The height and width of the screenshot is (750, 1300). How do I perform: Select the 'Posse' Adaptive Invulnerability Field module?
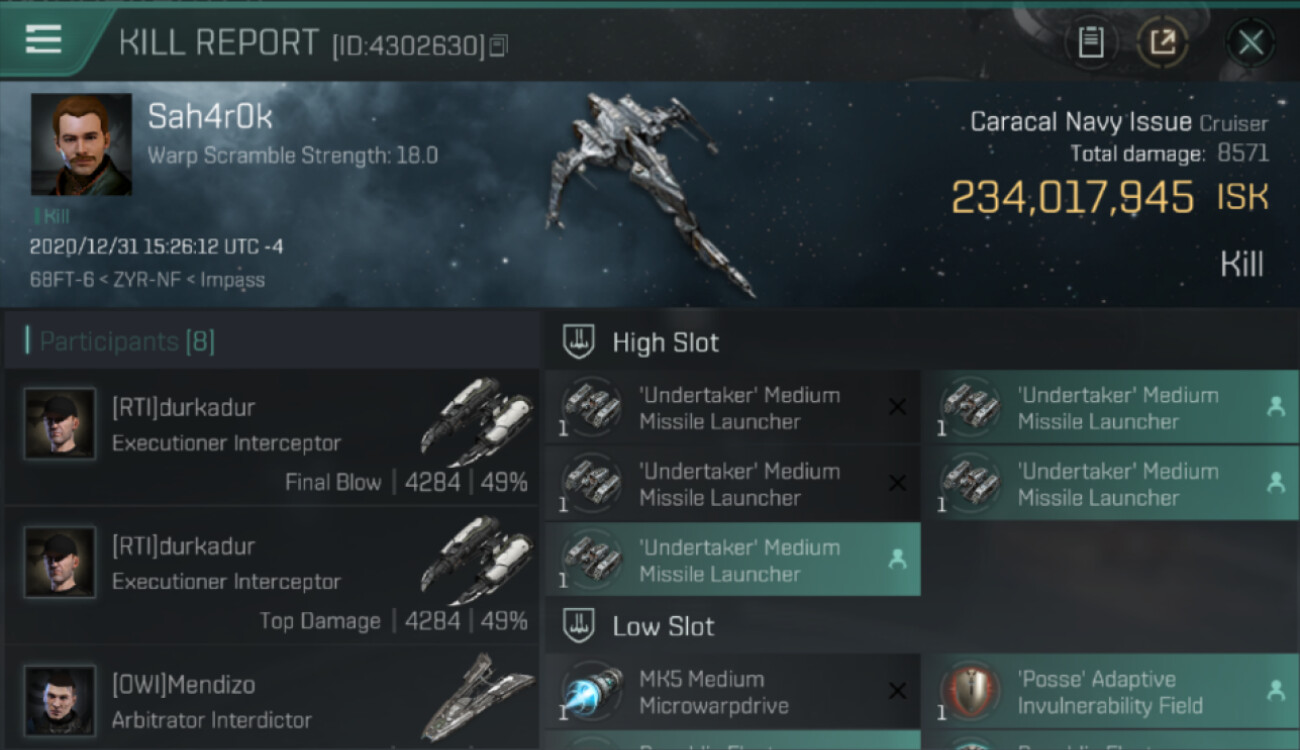click(x=1112, y=691)
